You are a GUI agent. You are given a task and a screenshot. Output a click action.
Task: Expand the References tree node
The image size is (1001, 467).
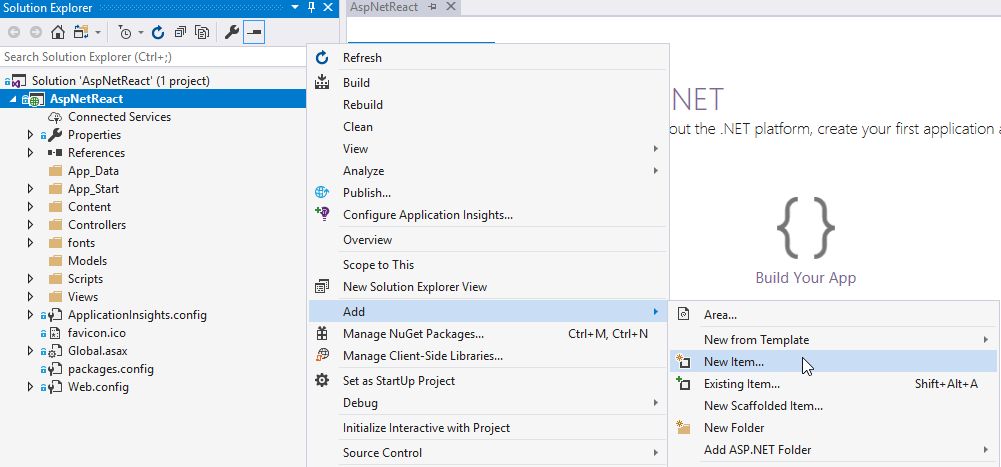[31, 153]
